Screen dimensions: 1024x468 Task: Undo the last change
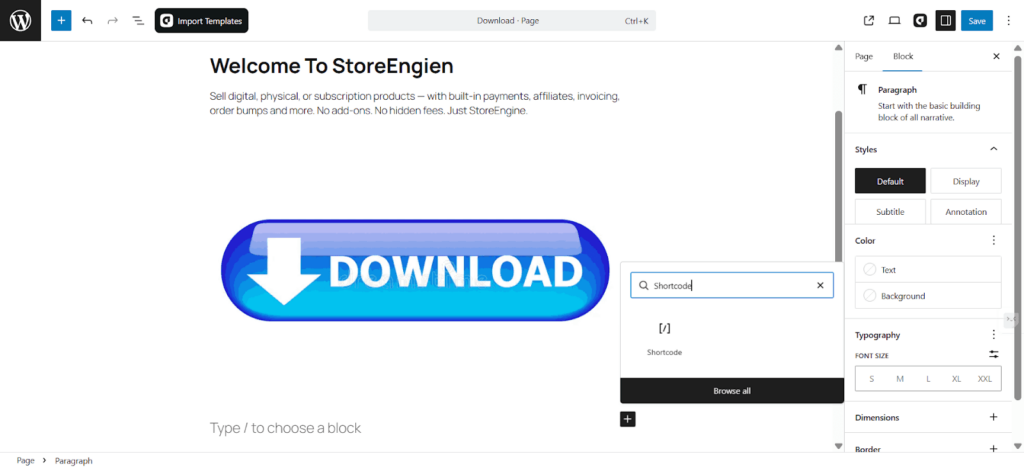click(x=87, y=21)
